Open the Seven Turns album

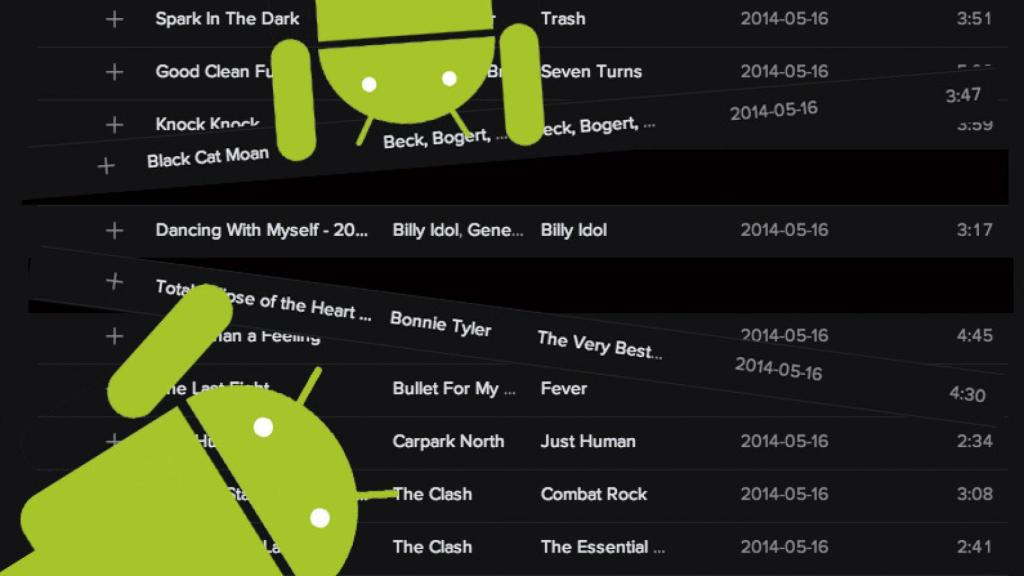click(591, 71)
